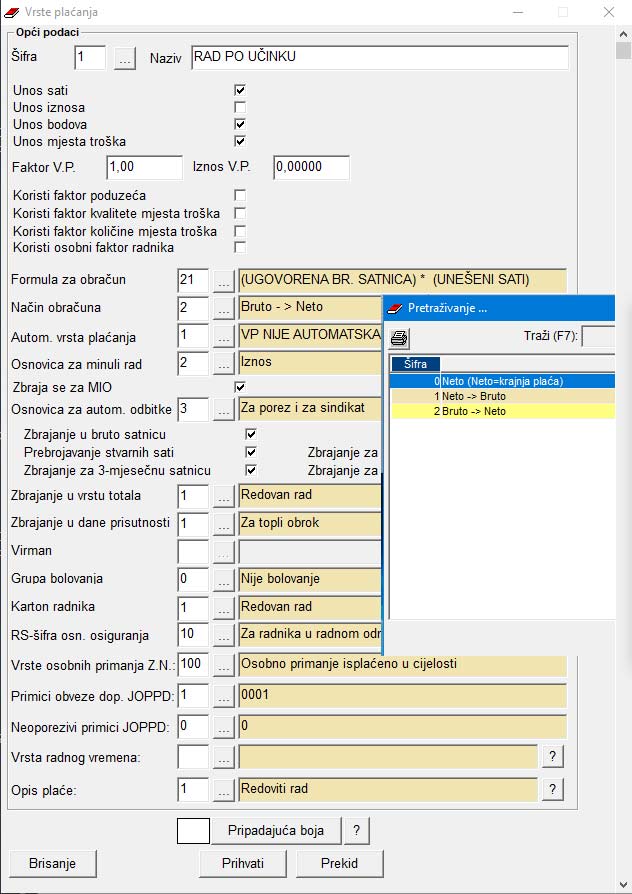
Task: Click the Naziv input field
Action: pyautogui.click(x=380, y=58)
